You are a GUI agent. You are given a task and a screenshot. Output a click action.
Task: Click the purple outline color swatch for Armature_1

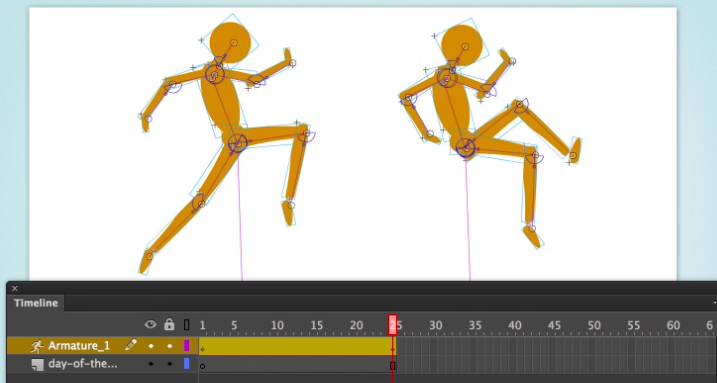(x=187, y=346)
